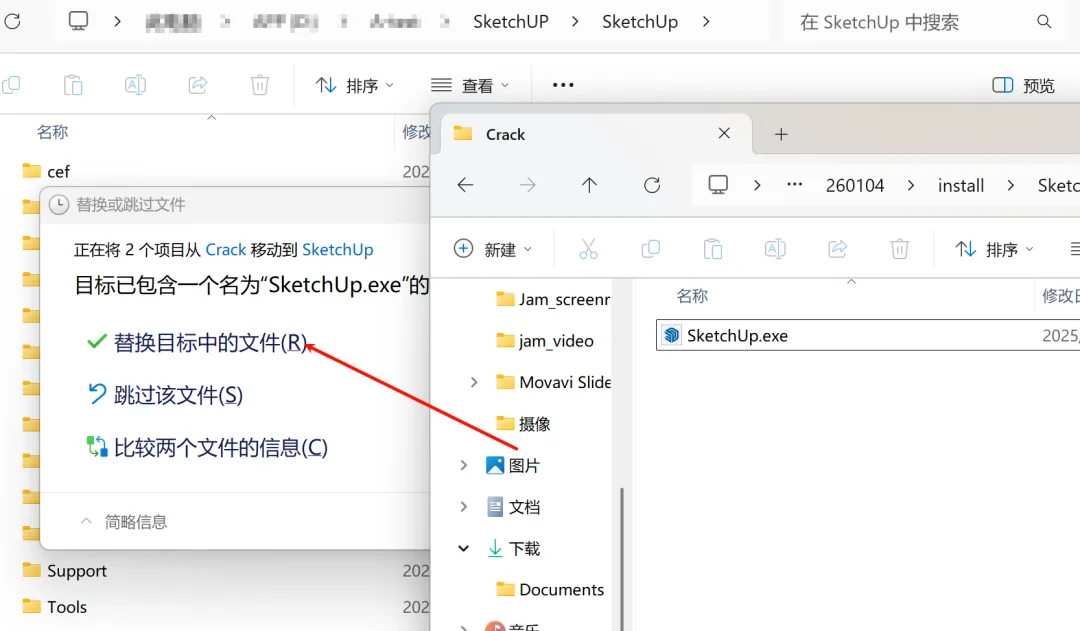1080x631 pixels.
Task: Expand the chevron after install breadcrumb
Action: point(1010,185)
